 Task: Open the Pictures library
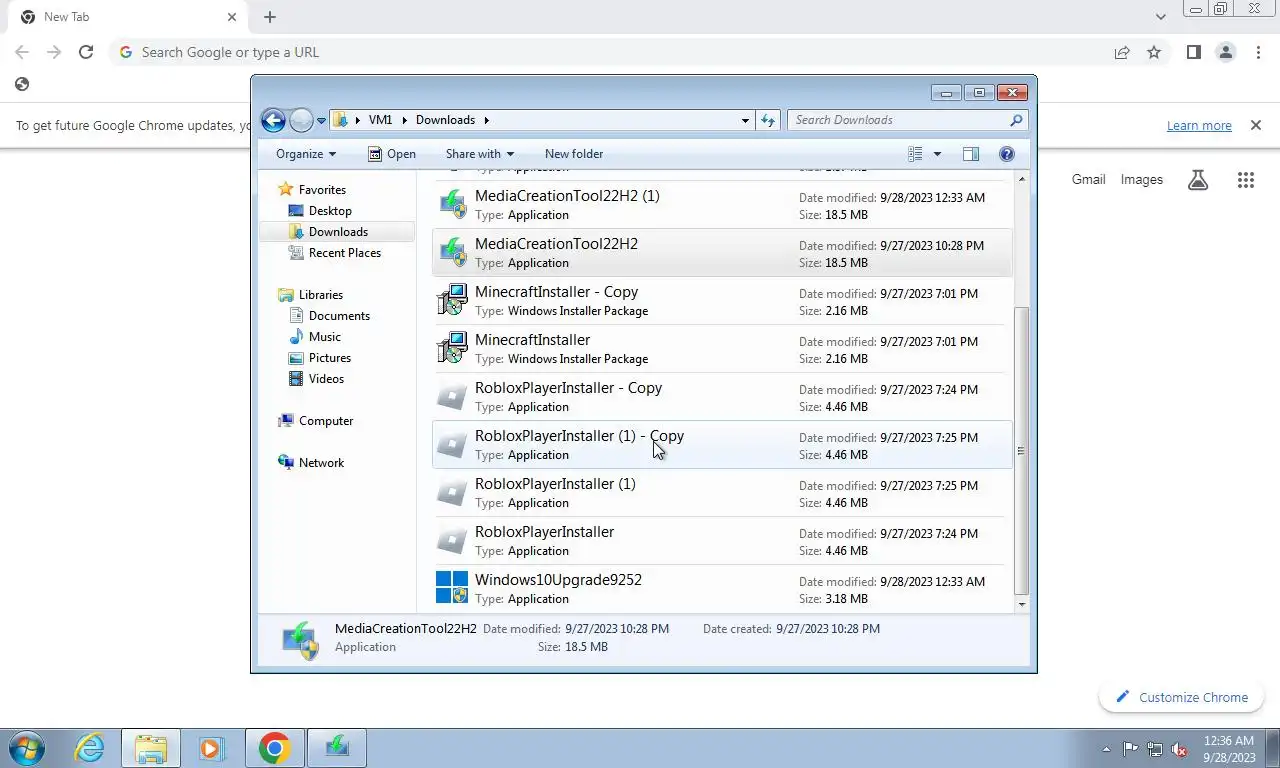(x=330, y=358)
